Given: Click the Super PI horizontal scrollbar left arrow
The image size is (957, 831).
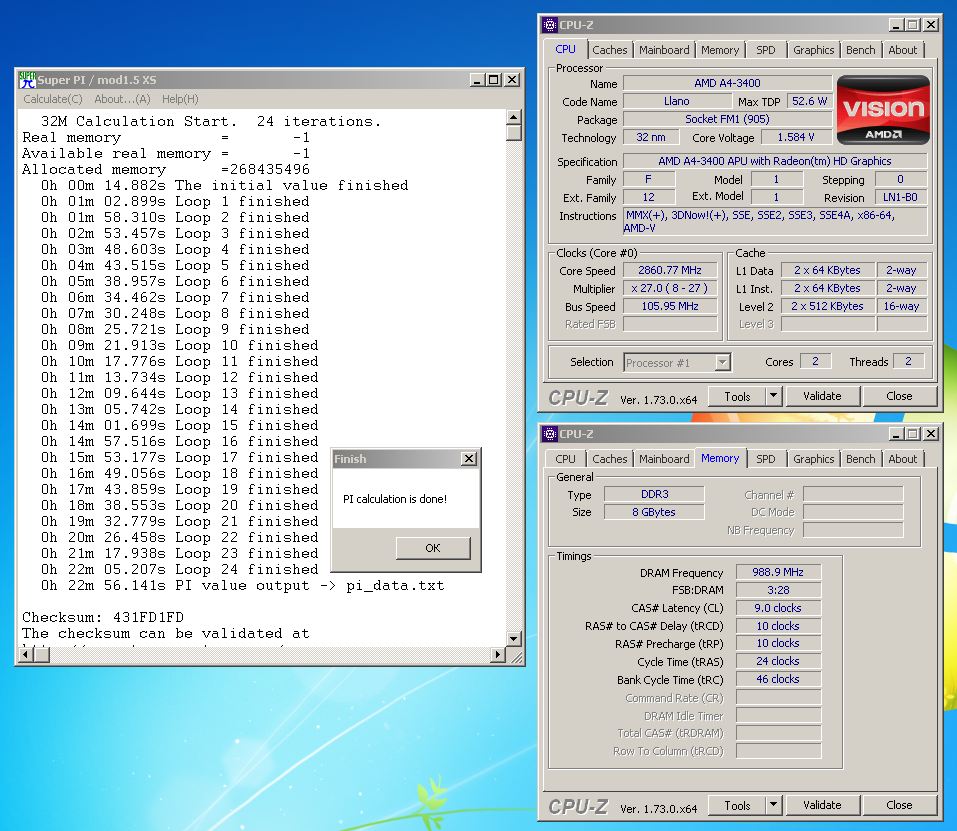Looking at the screenshot, I should (x=26, y=655).
